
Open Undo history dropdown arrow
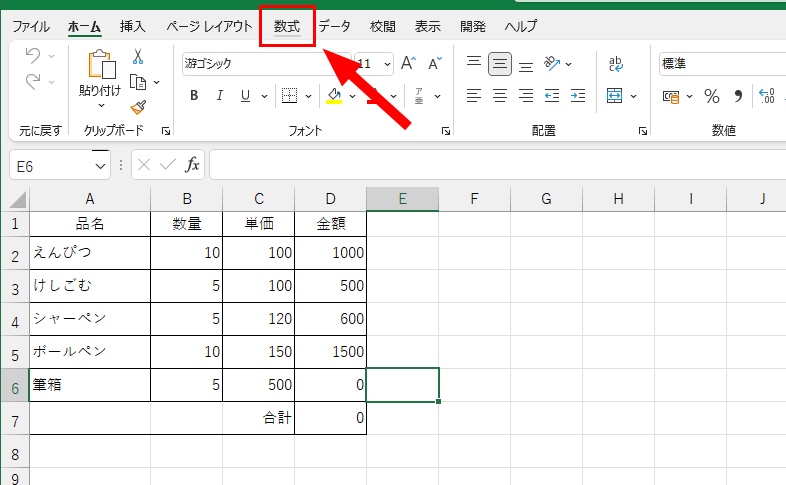click(52, 56)
